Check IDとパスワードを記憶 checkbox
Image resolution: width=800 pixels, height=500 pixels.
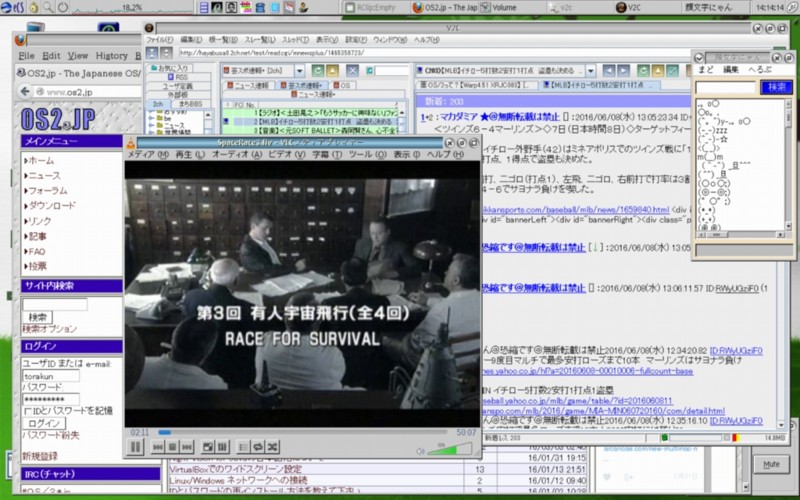click(28, 411)
